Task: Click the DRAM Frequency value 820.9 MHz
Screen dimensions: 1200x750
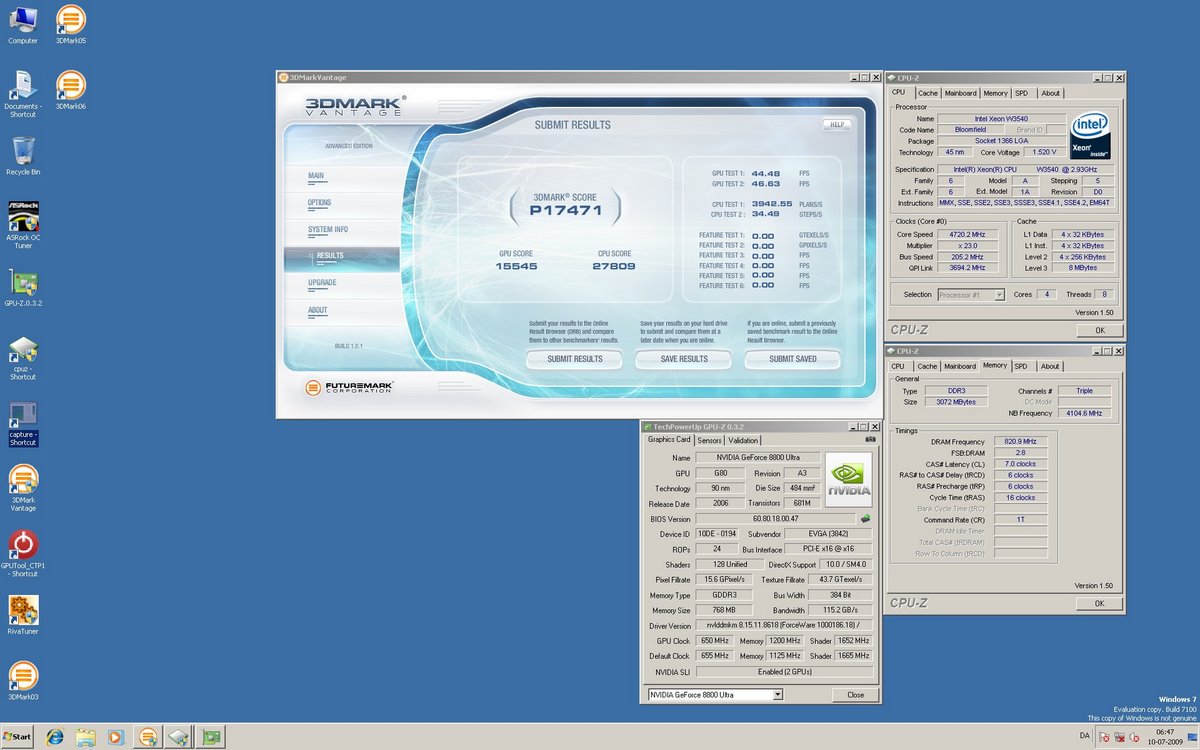Action: coord(1019,441)
